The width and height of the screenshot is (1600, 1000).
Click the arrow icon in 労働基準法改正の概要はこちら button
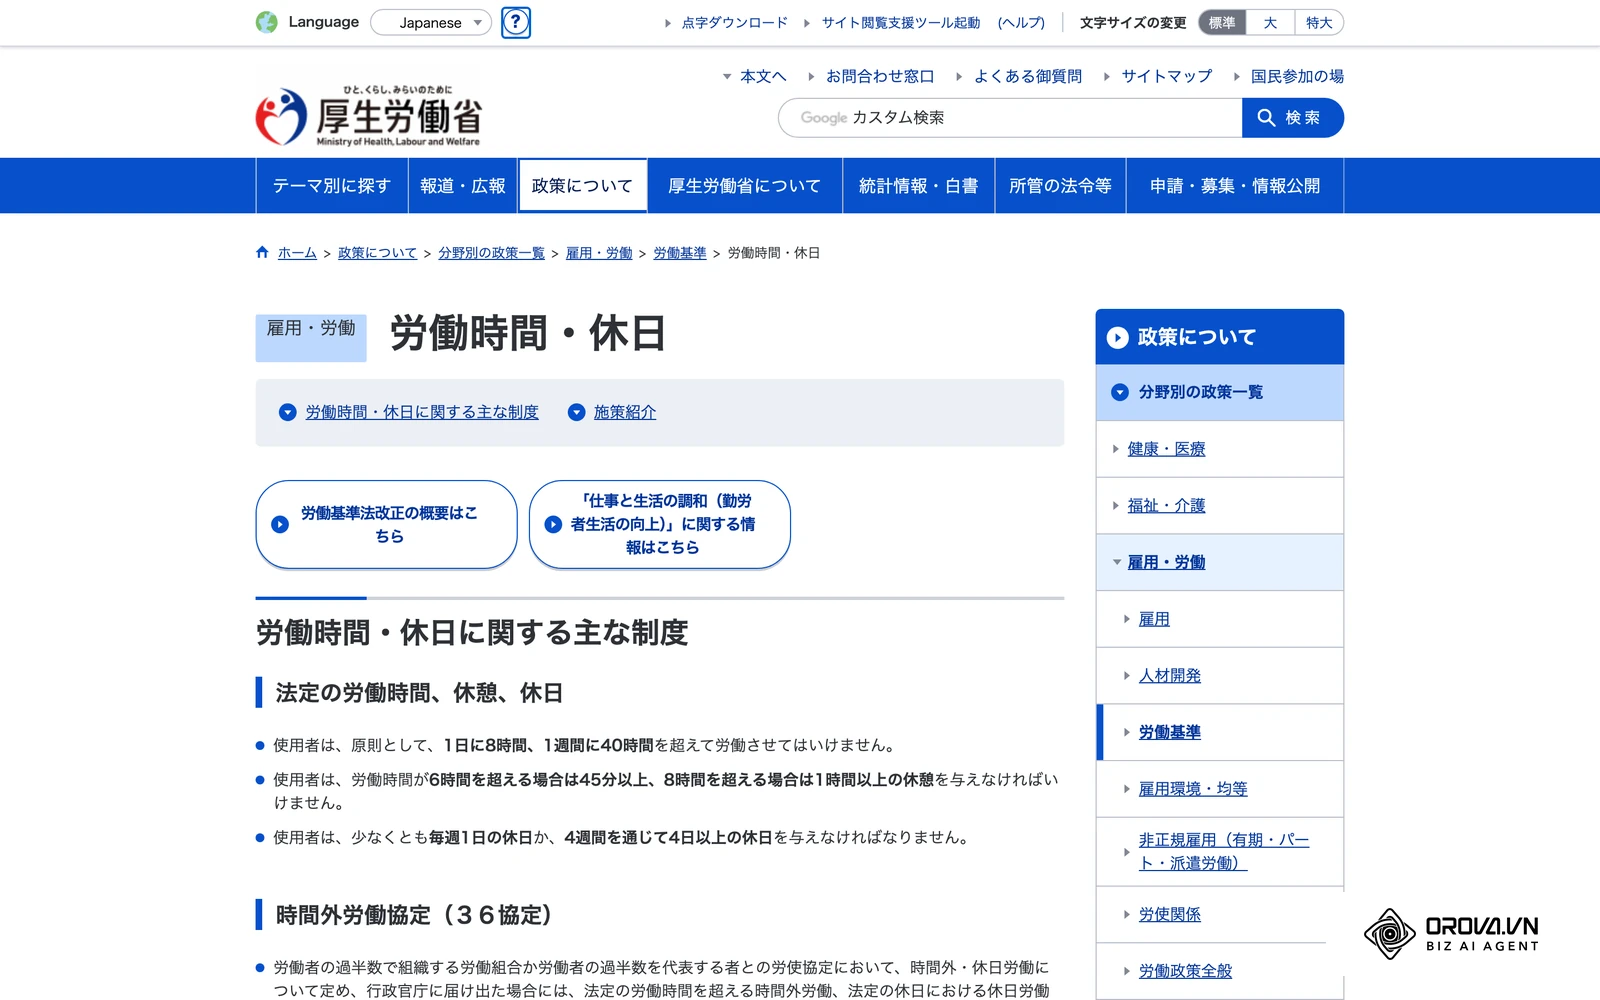(x=280, y=525)
